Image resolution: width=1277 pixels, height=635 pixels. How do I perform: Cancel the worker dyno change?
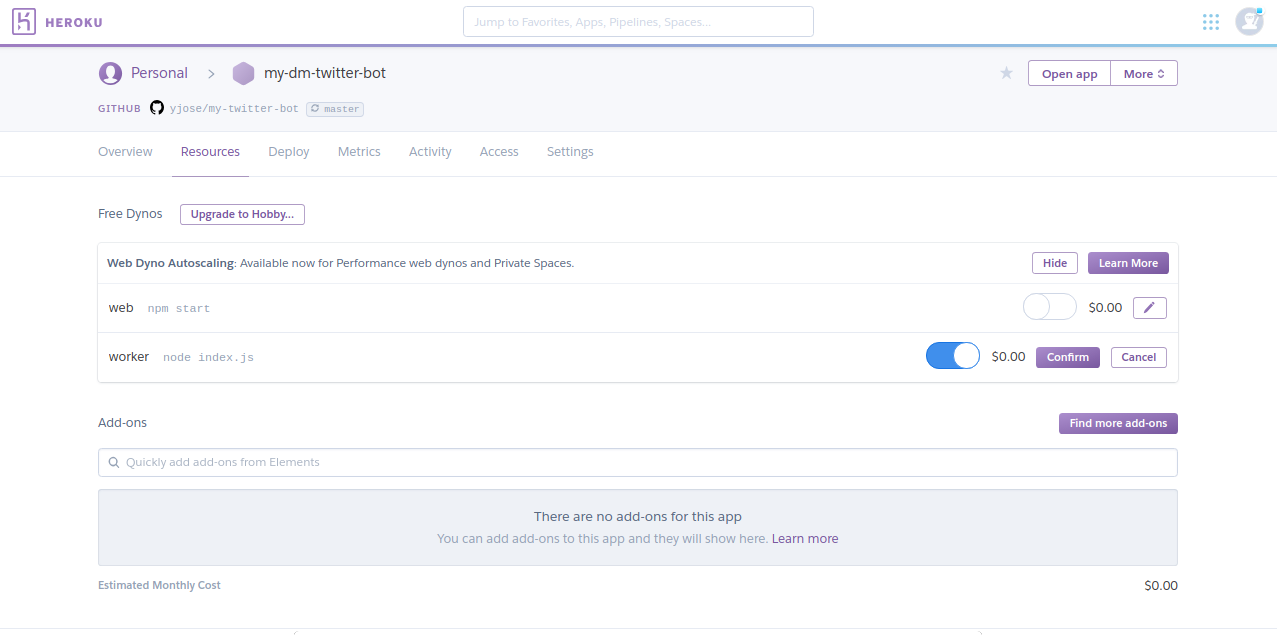pyautogui.click(x=1139, y=357)
